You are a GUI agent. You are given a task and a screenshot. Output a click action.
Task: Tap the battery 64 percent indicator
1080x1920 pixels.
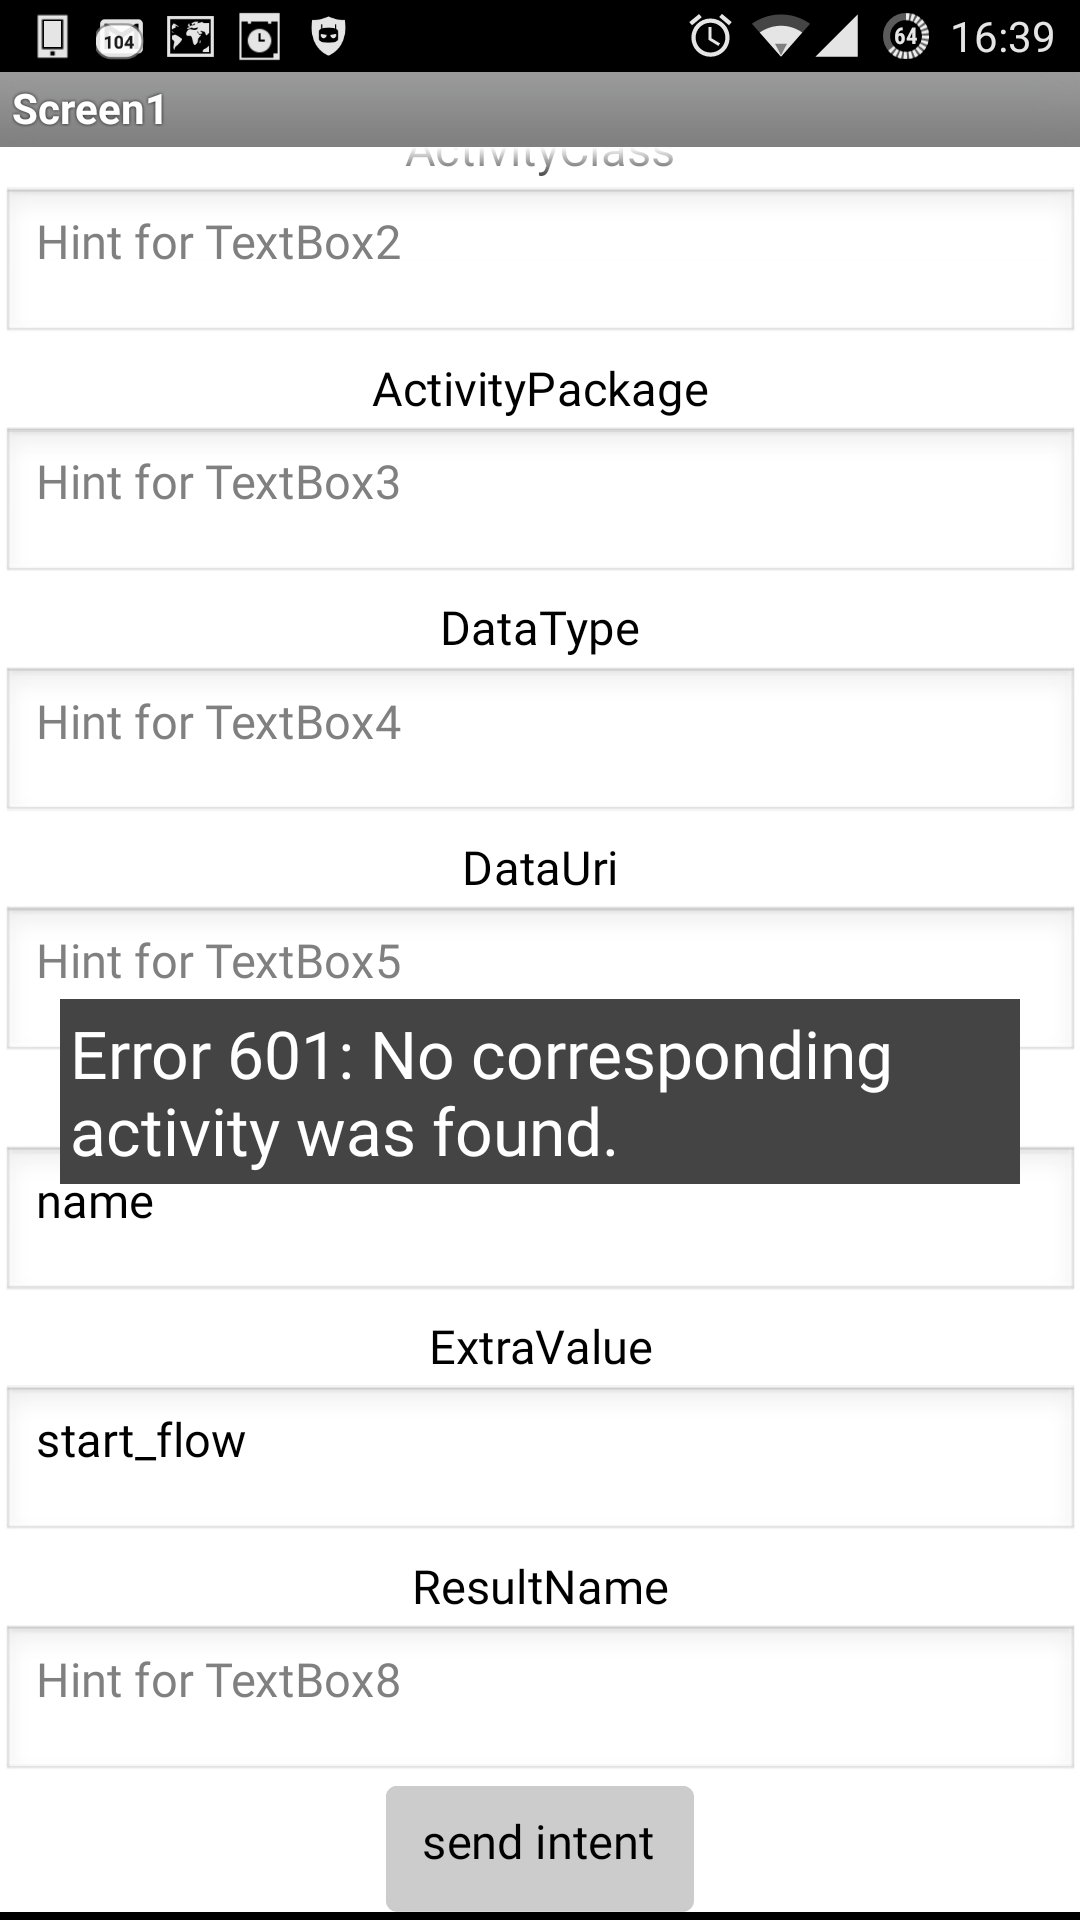point(906,37)
